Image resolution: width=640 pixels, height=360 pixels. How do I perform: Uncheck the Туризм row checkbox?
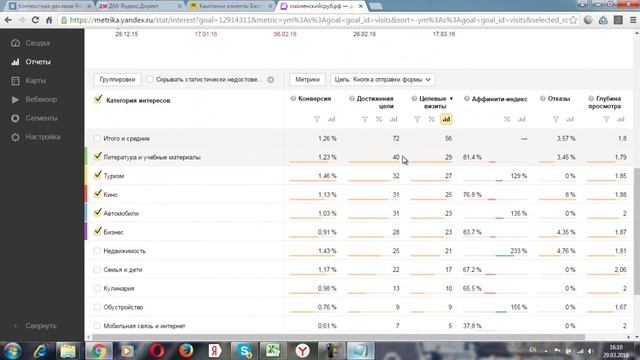click(97, 175)
